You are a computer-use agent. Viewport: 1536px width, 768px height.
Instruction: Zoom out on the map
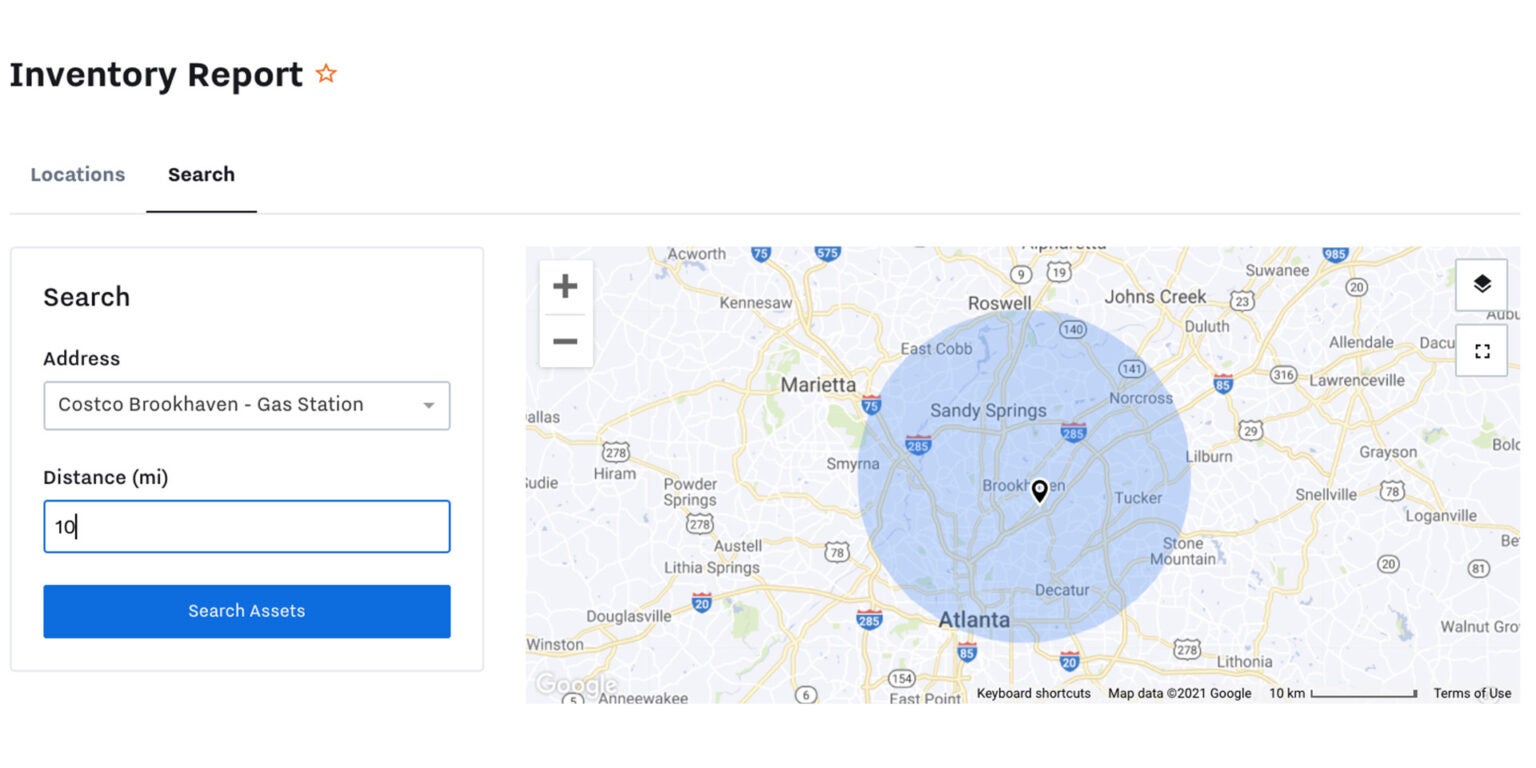[565, 341]
